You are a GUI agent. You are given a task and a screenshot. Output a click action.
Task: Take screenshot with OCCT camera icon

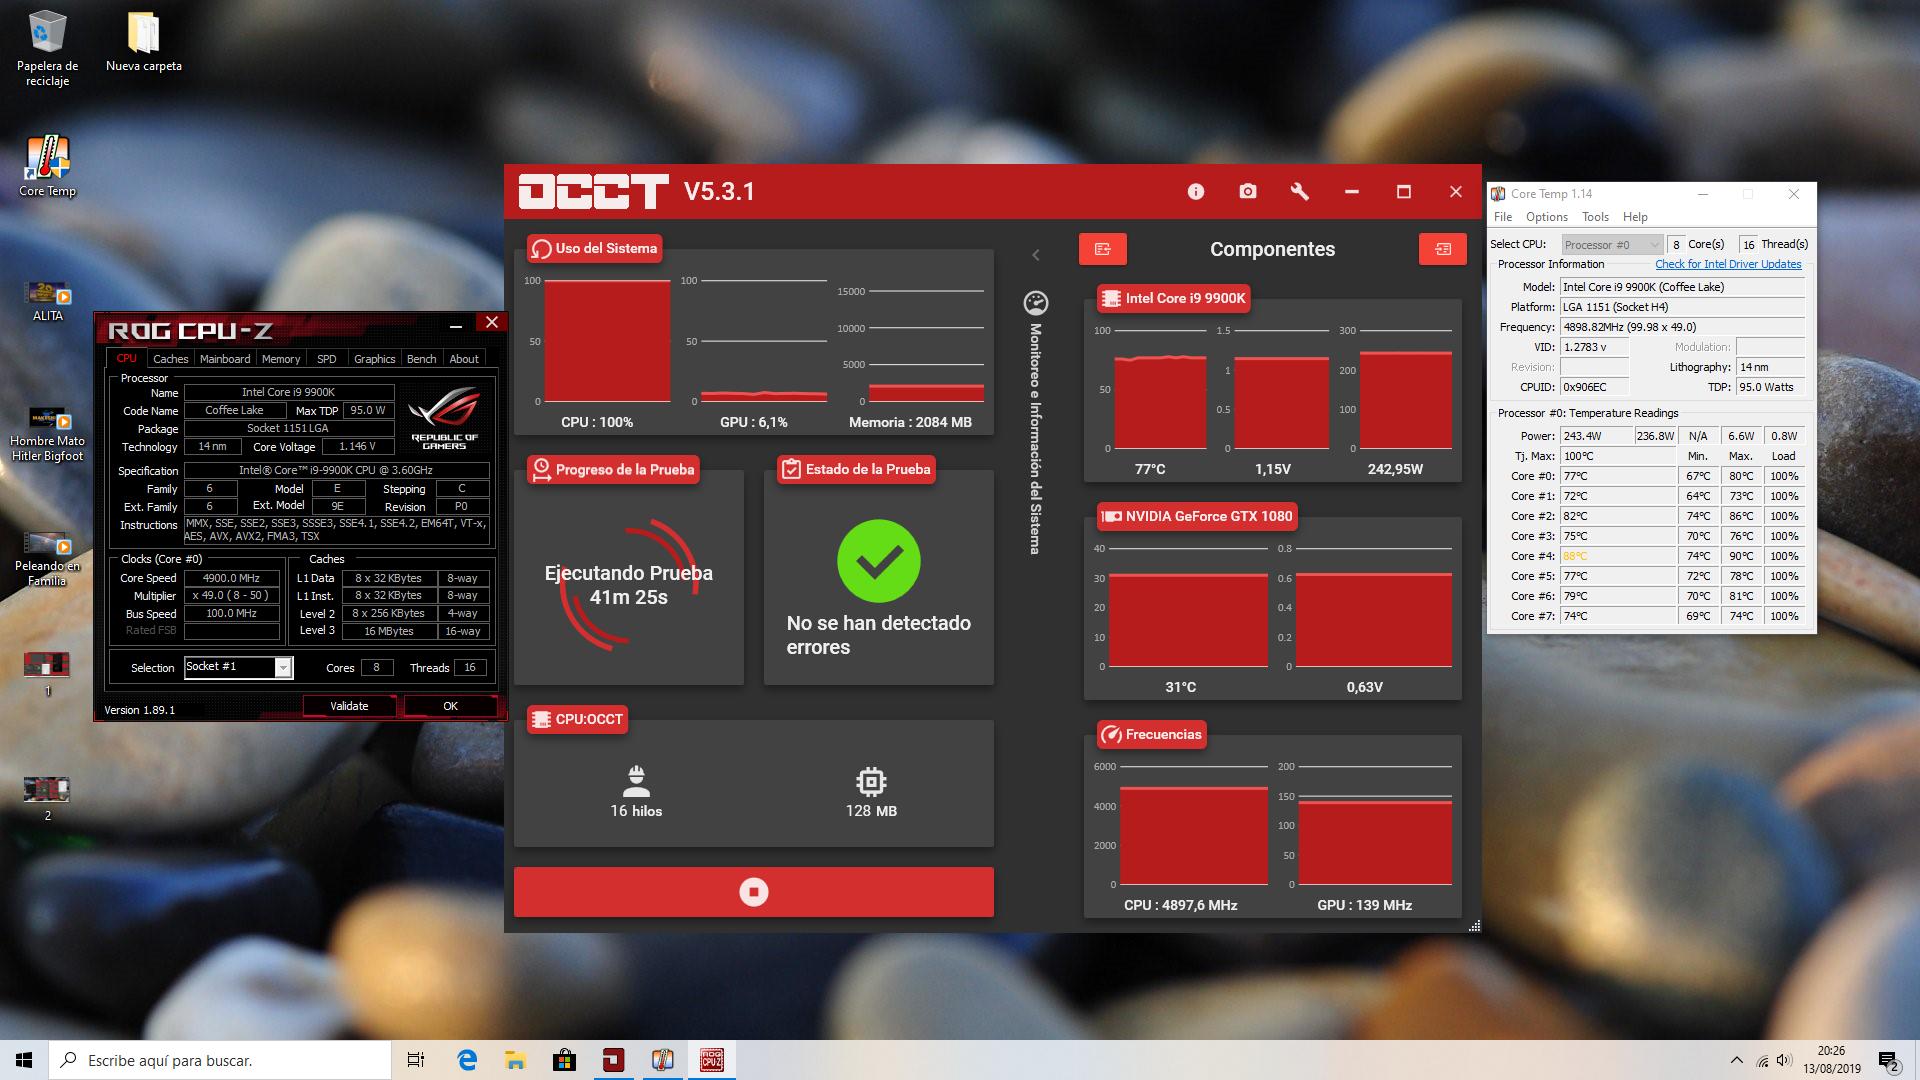pos(1248,192)
